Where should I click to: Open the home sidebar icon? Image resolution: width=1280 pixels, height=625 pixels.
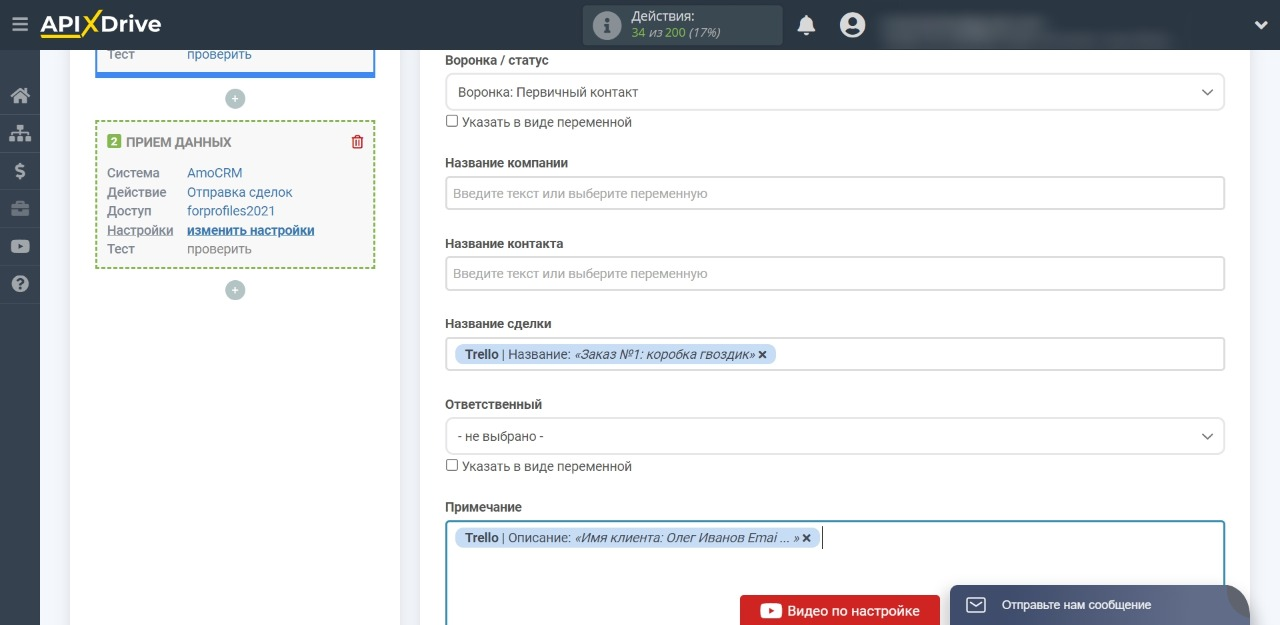[20, 96]
